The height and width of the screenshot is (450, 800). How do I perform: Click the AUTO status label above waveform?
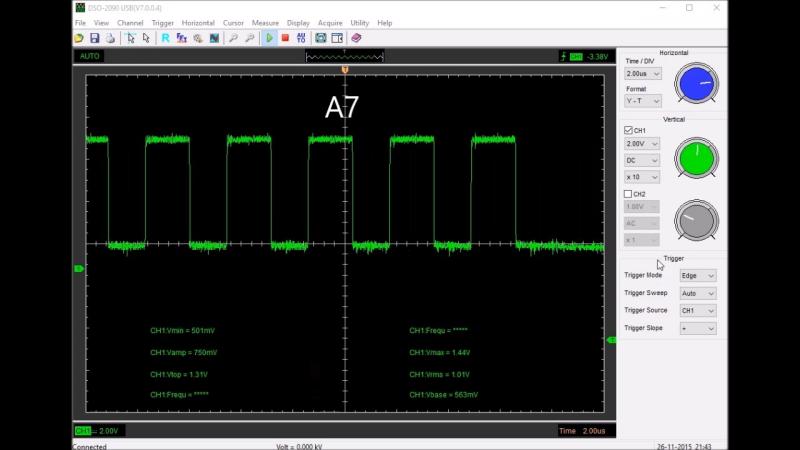[x=89, y=56]
